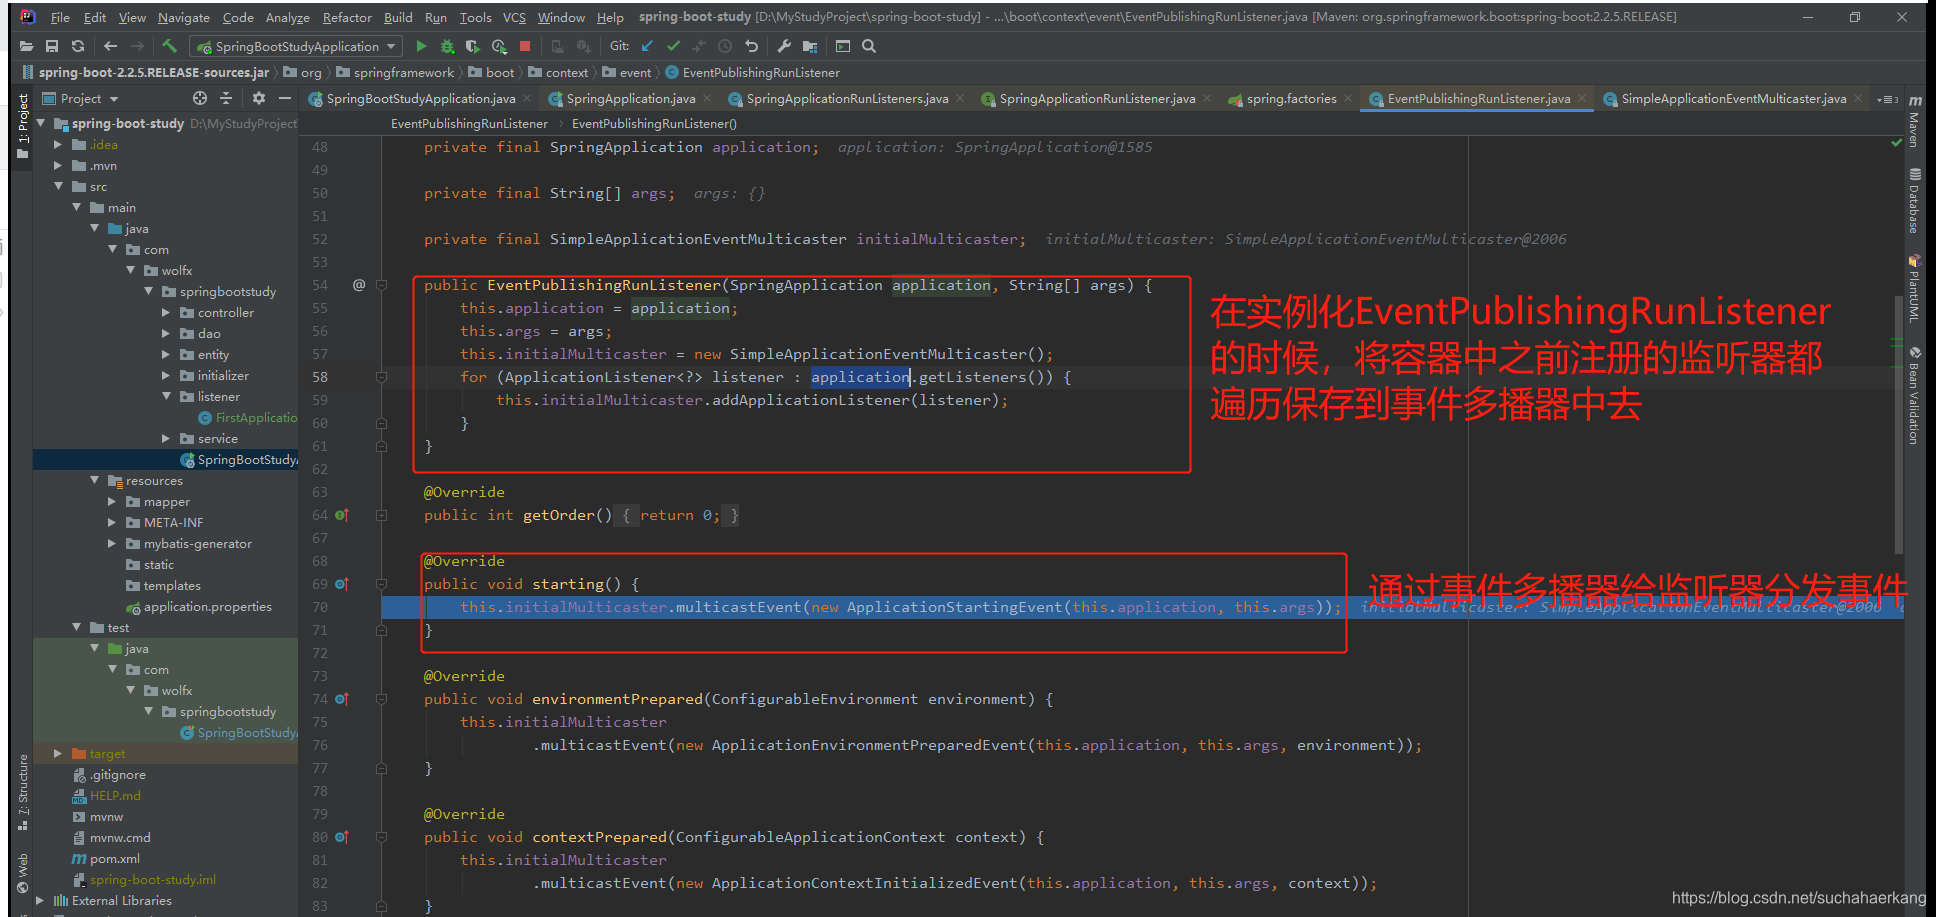This screenshot has width=1936, height=917.
Task: Click the Save All toolbar icon
Action: click(x=52, y=46)
